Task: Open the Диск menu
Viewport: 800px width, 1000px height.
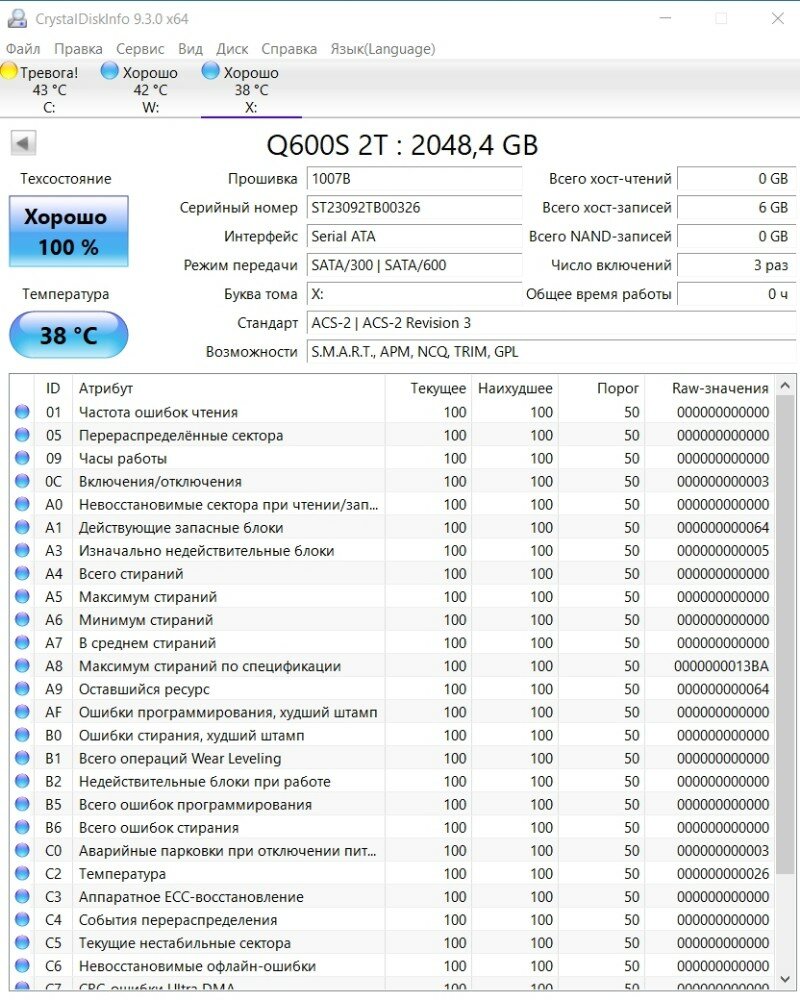Action: (x=232, y=49)
